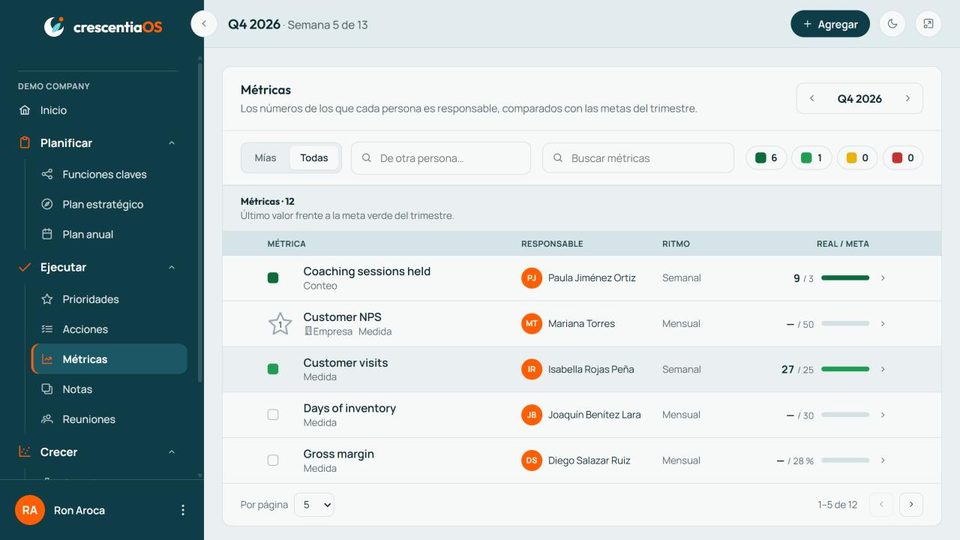Go to the next quarter after Q4 2026
The height and width of the screenshot is (540, 960).
pos(907,99)
